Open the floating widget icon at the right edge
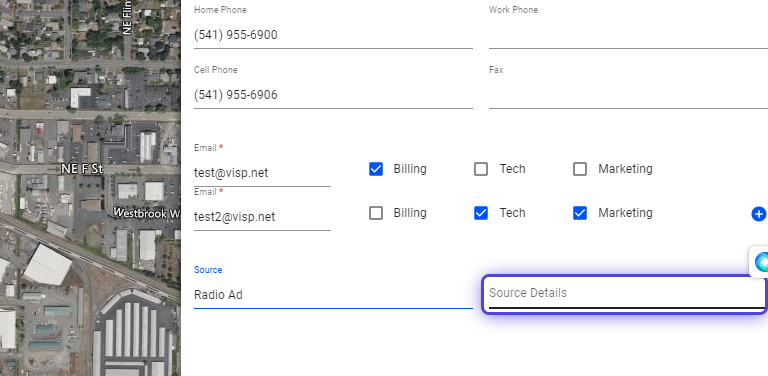Image resolution: width=768 pixels, height=376 pixels. [x=760, y=262]
